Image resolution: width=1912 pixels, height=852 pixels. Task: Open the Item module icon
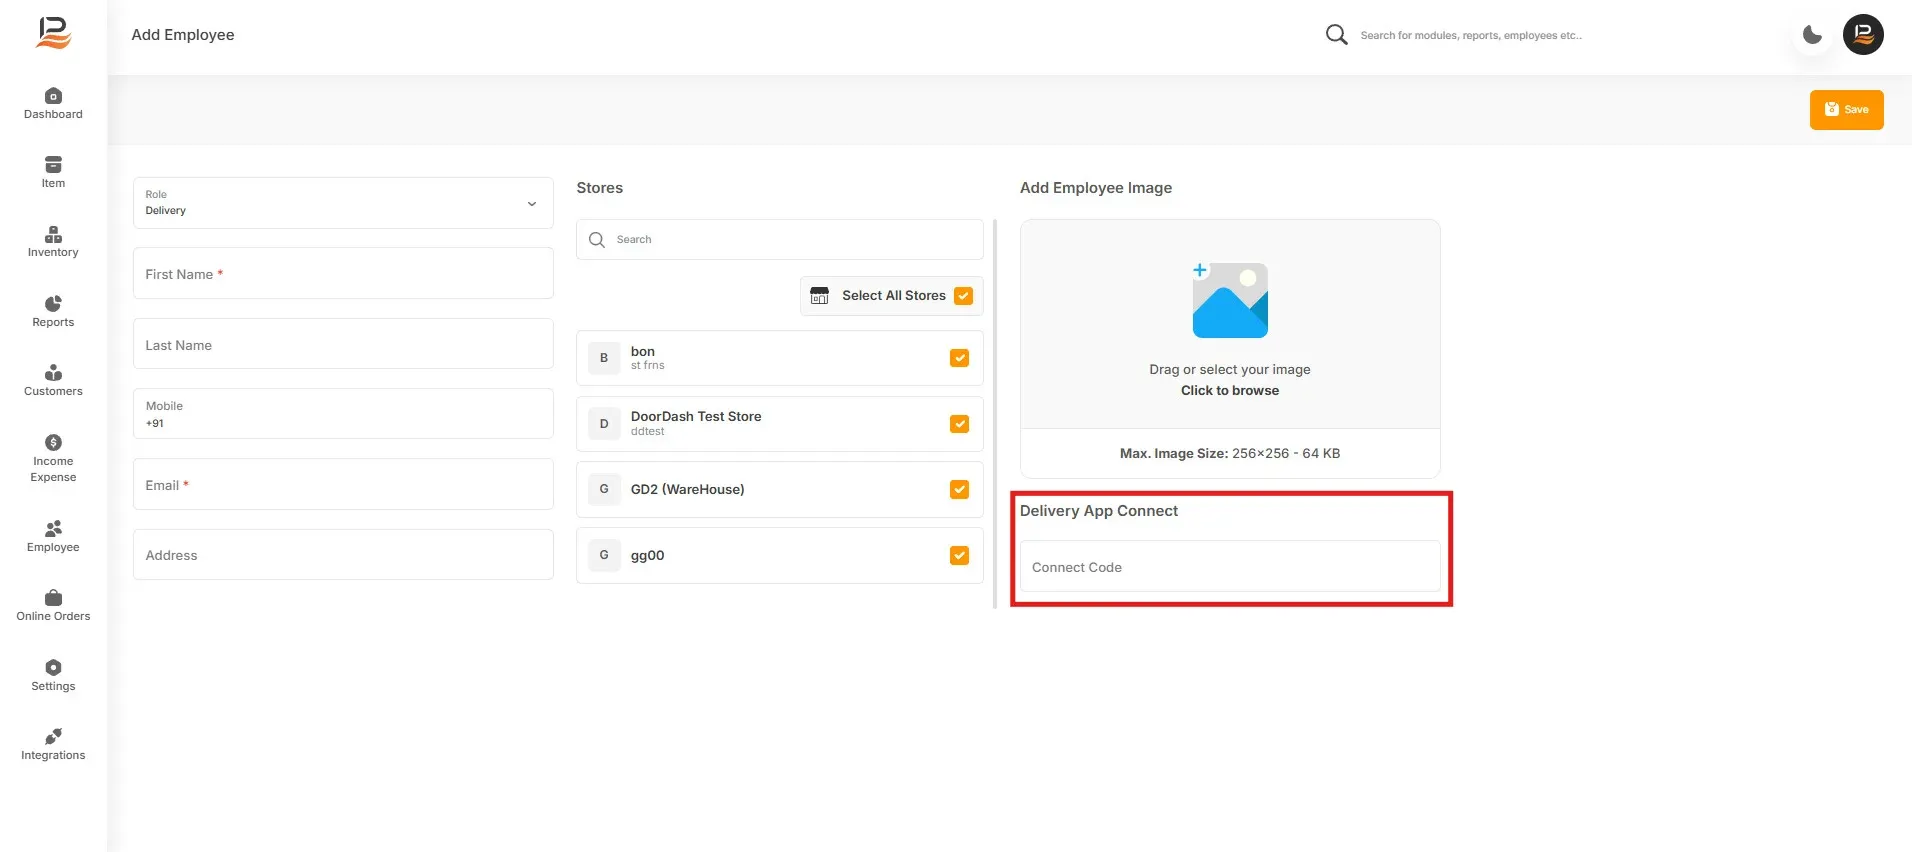[53, 165]
